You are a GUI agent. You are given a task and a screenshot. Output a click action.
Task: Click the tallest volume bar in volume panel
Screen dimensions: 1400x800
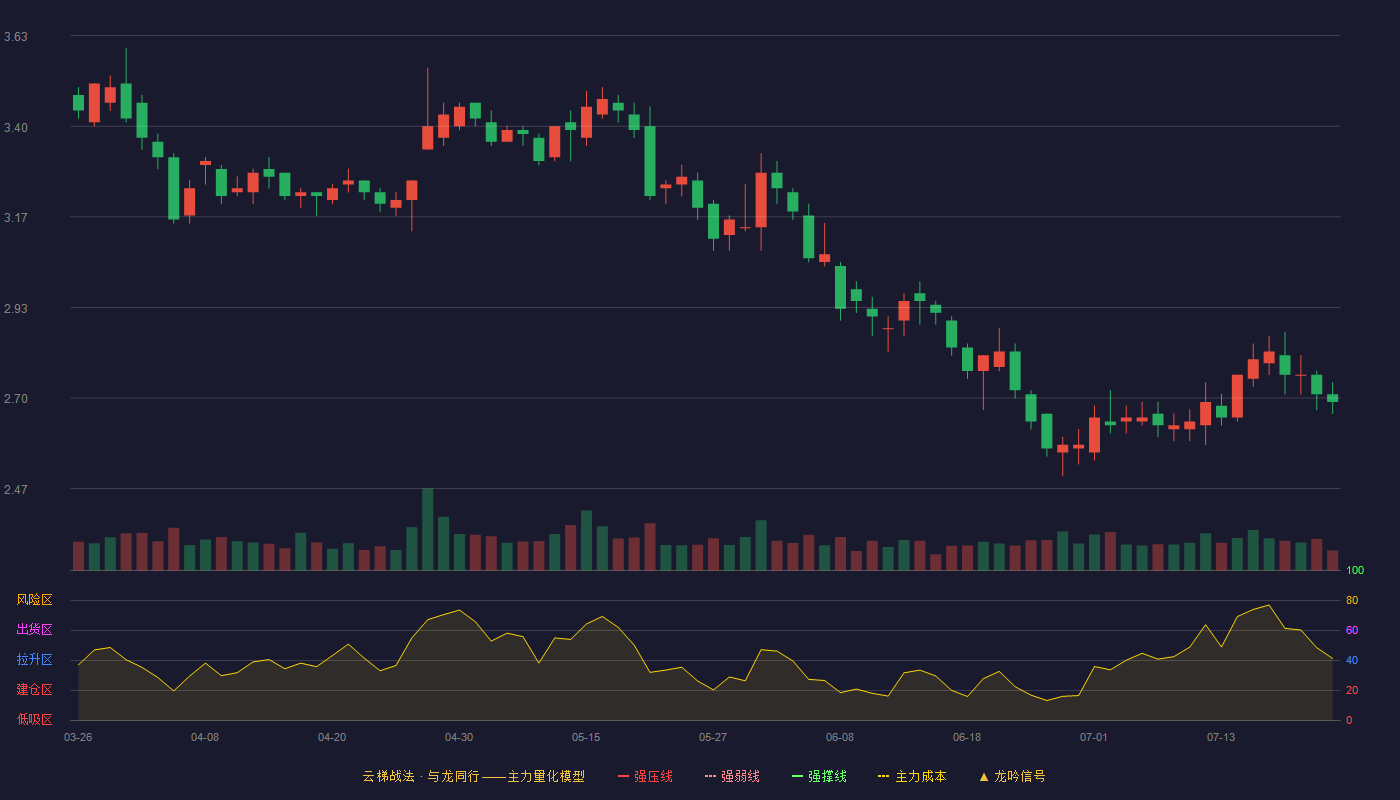(x=427, y=529)
